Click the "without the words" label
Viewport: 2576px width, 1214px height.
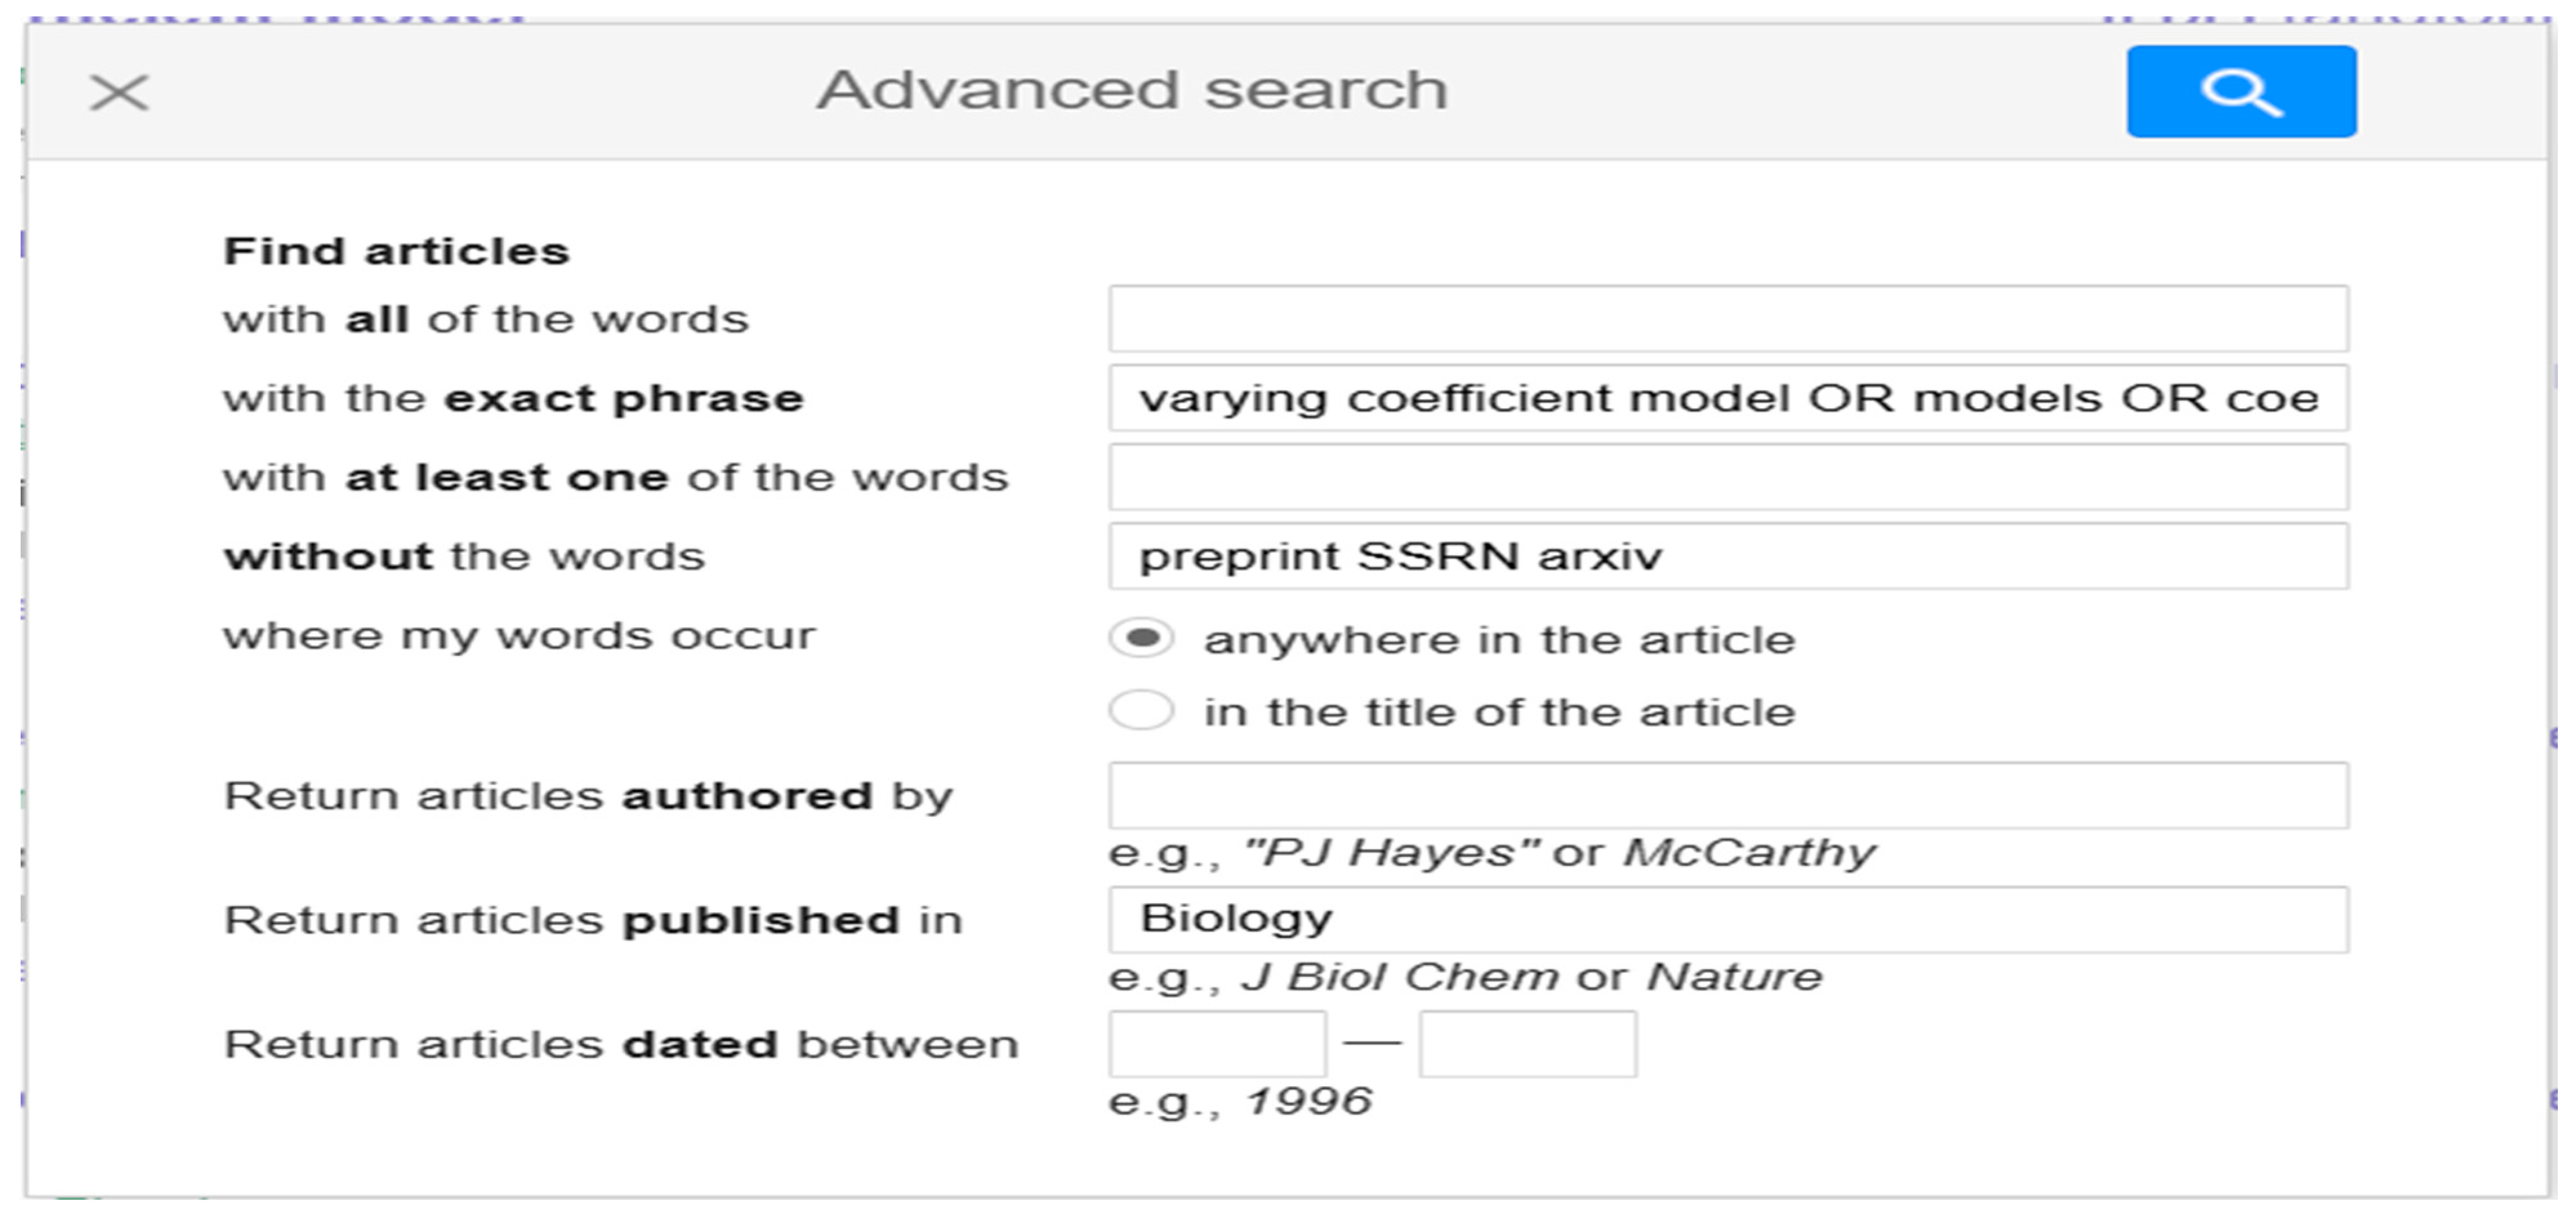[464, 557]
